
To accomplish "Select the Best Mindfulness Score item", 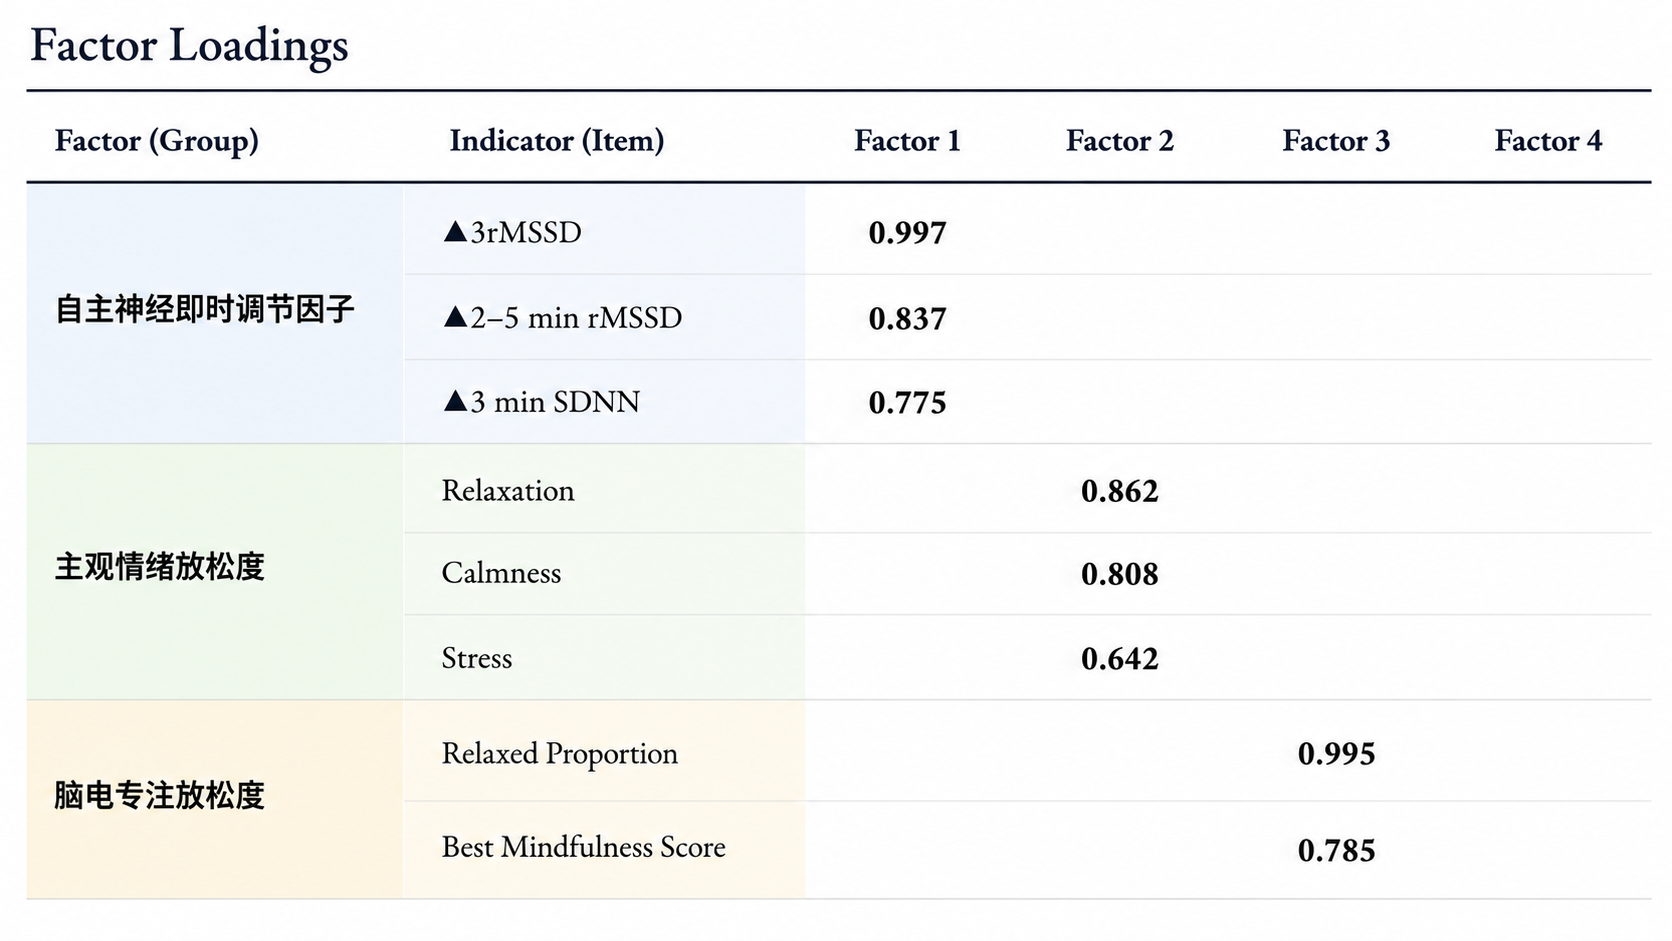I will point(584,847).
